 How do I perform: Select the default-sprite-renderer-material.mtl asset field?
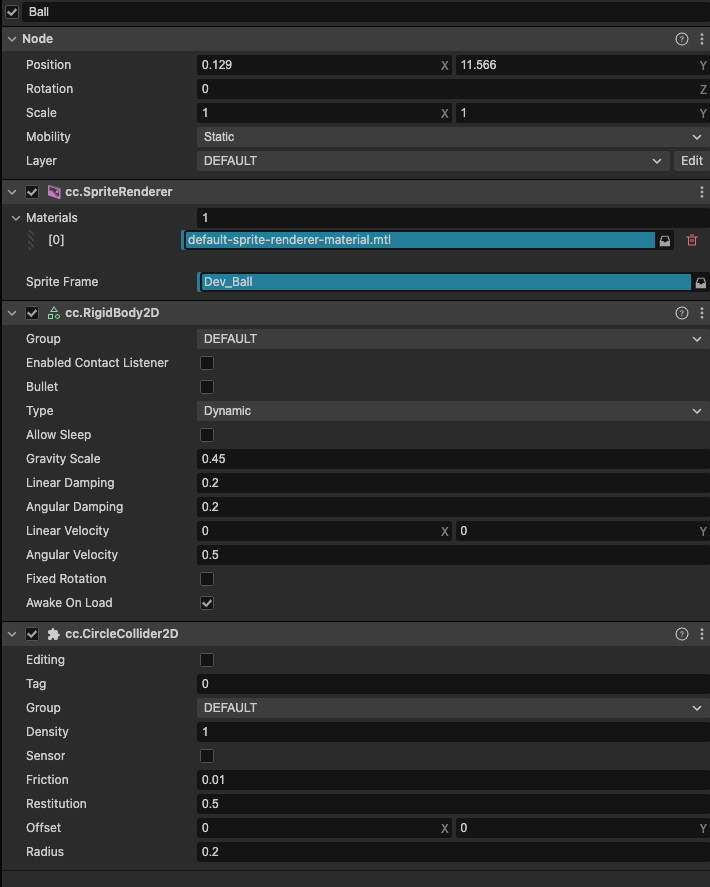[x=420, y=240]
